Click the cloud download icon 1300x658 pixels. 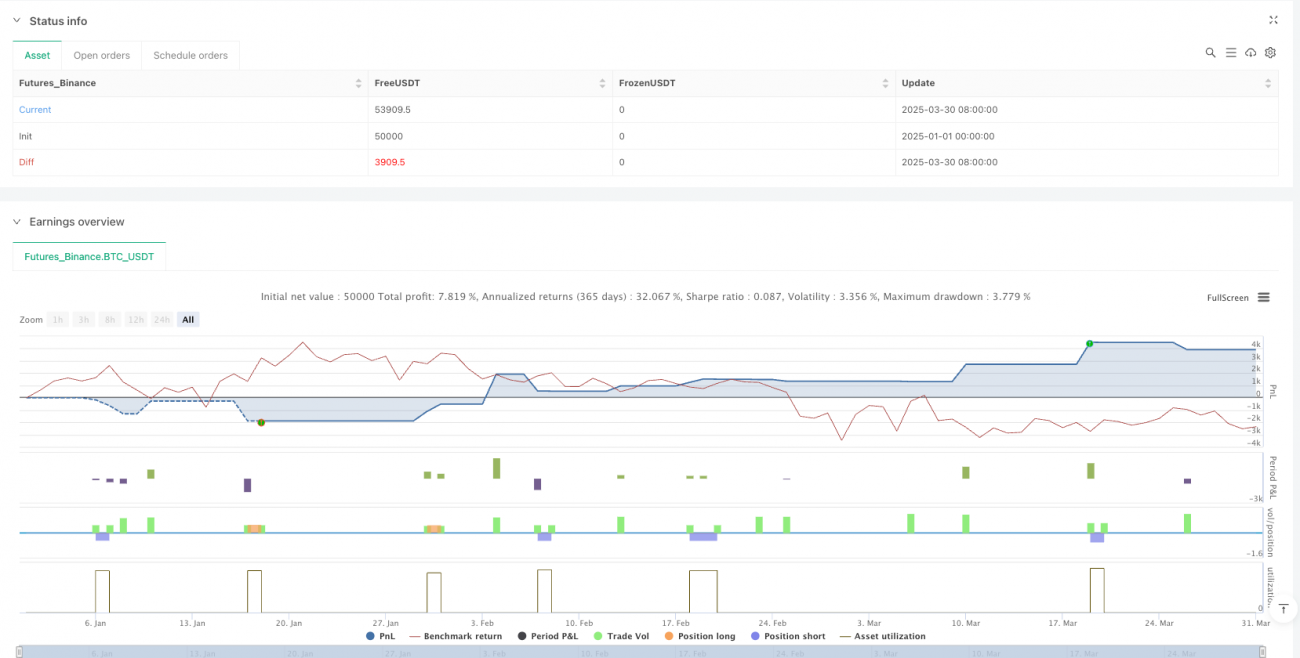pos(1250,53)
